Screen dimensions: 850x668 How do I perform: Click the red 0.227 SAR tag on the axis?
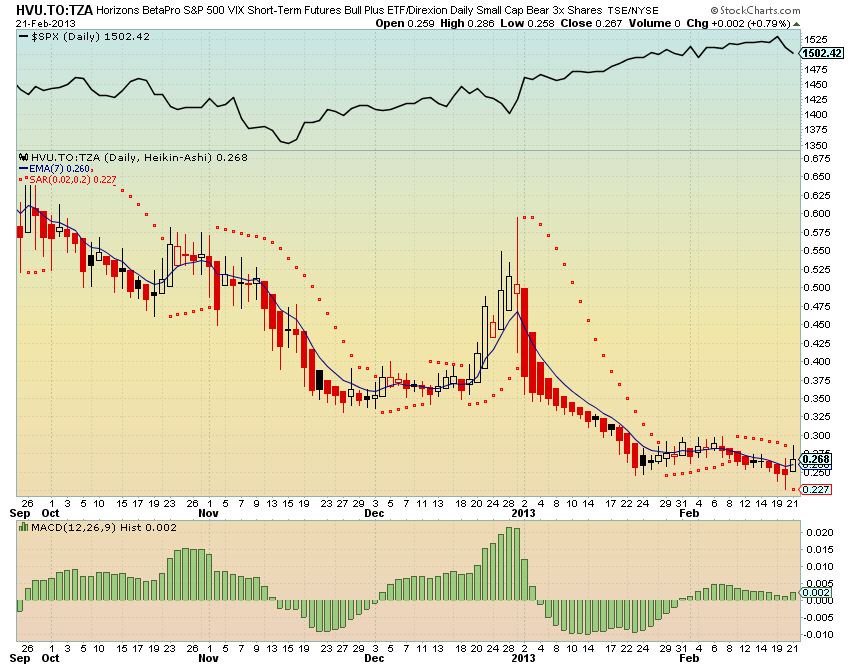point(816,490)
